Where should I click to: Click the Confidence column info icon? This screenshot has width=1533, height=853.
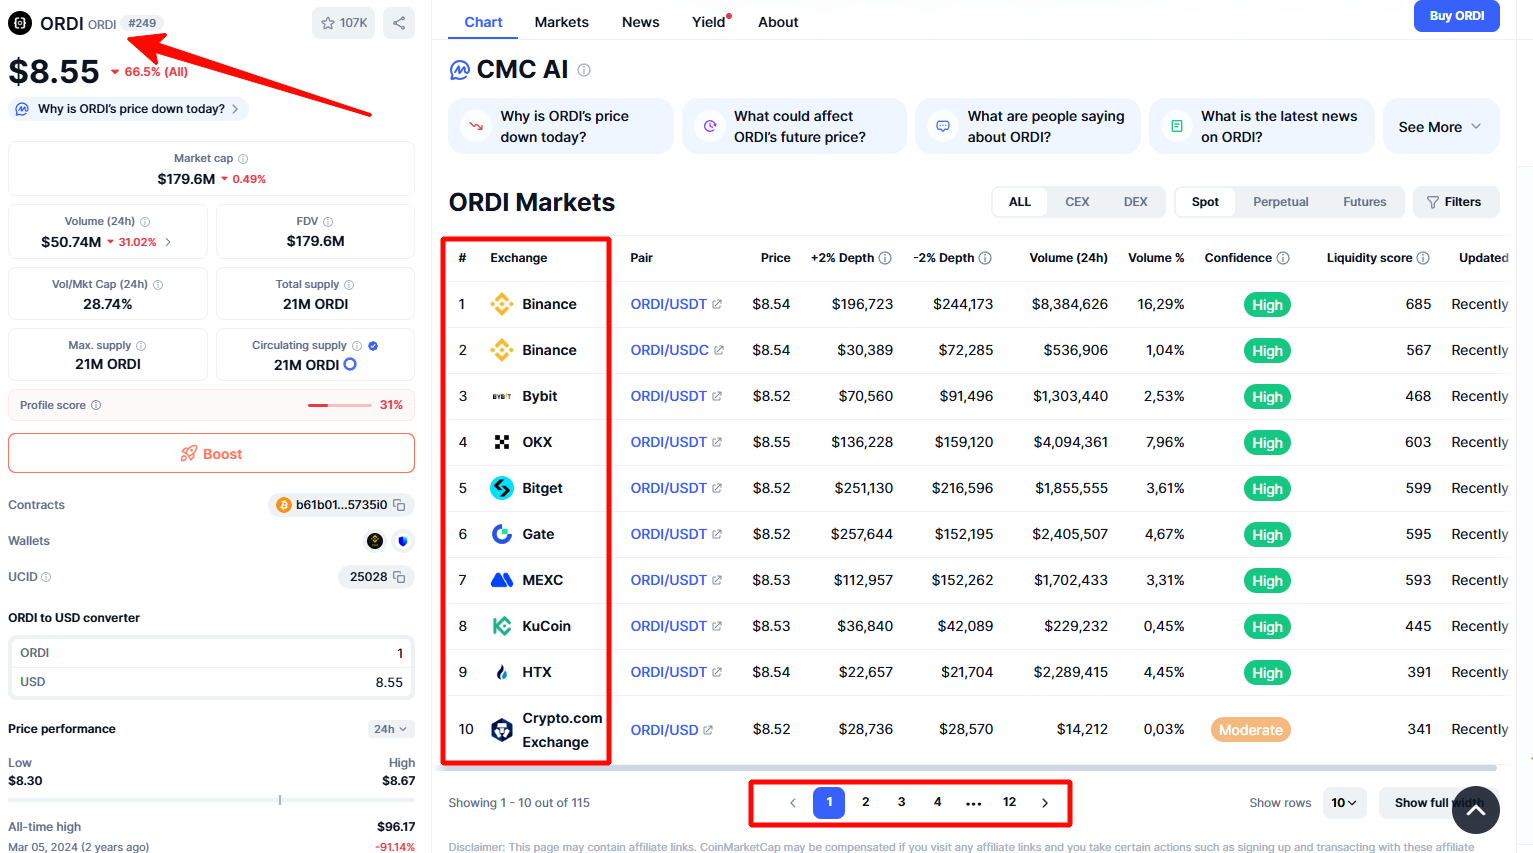pyautogui.click(x=1283, y=258)
